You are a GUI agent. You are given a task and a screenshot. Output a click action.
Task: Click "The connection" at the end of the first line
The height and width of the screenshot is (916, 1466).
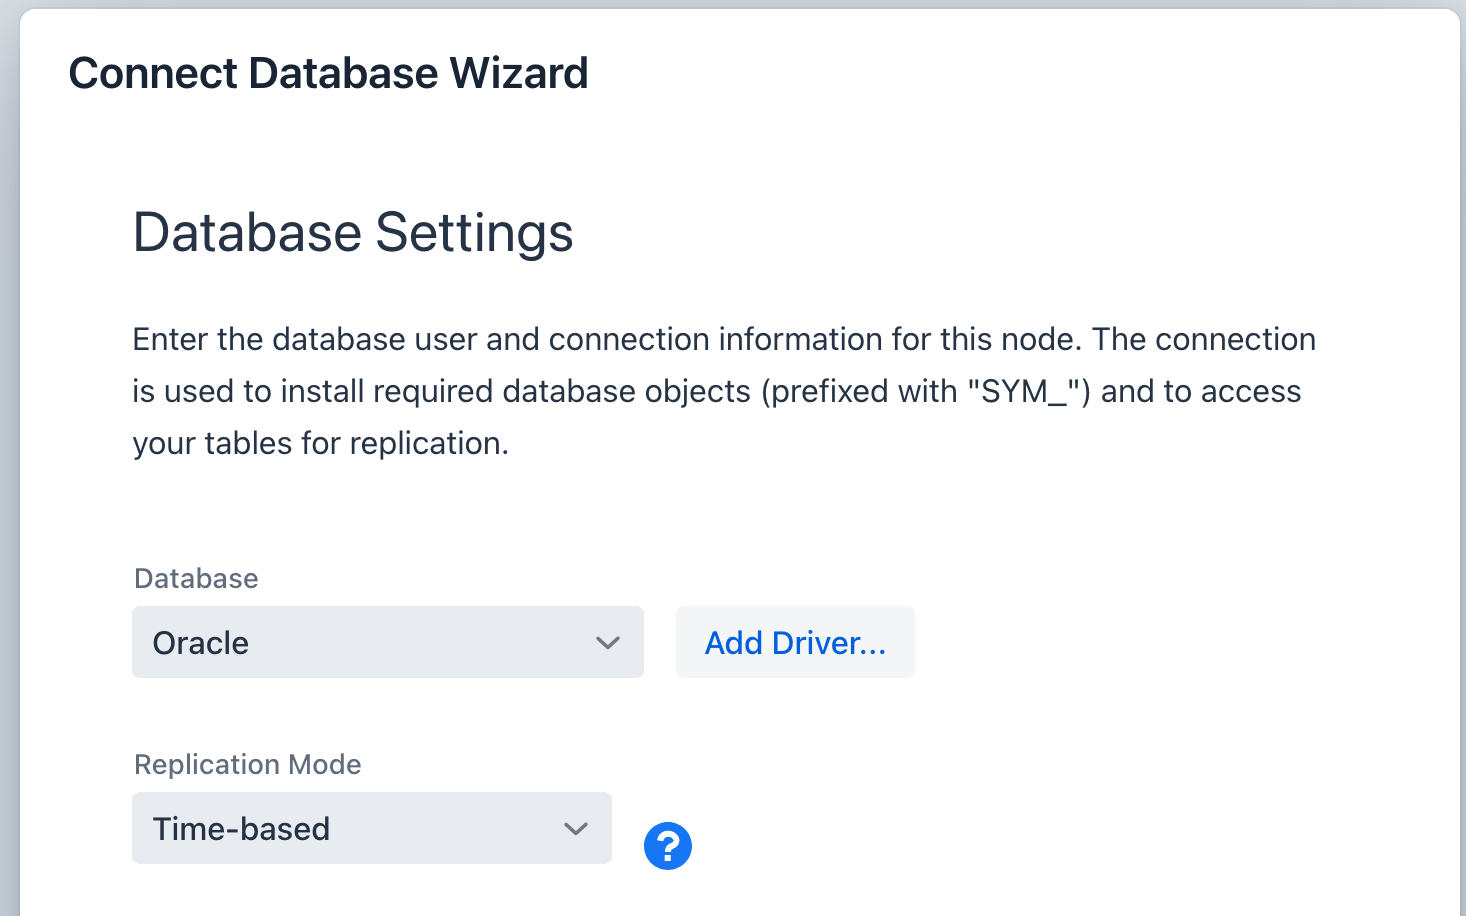pos(1203,339)
